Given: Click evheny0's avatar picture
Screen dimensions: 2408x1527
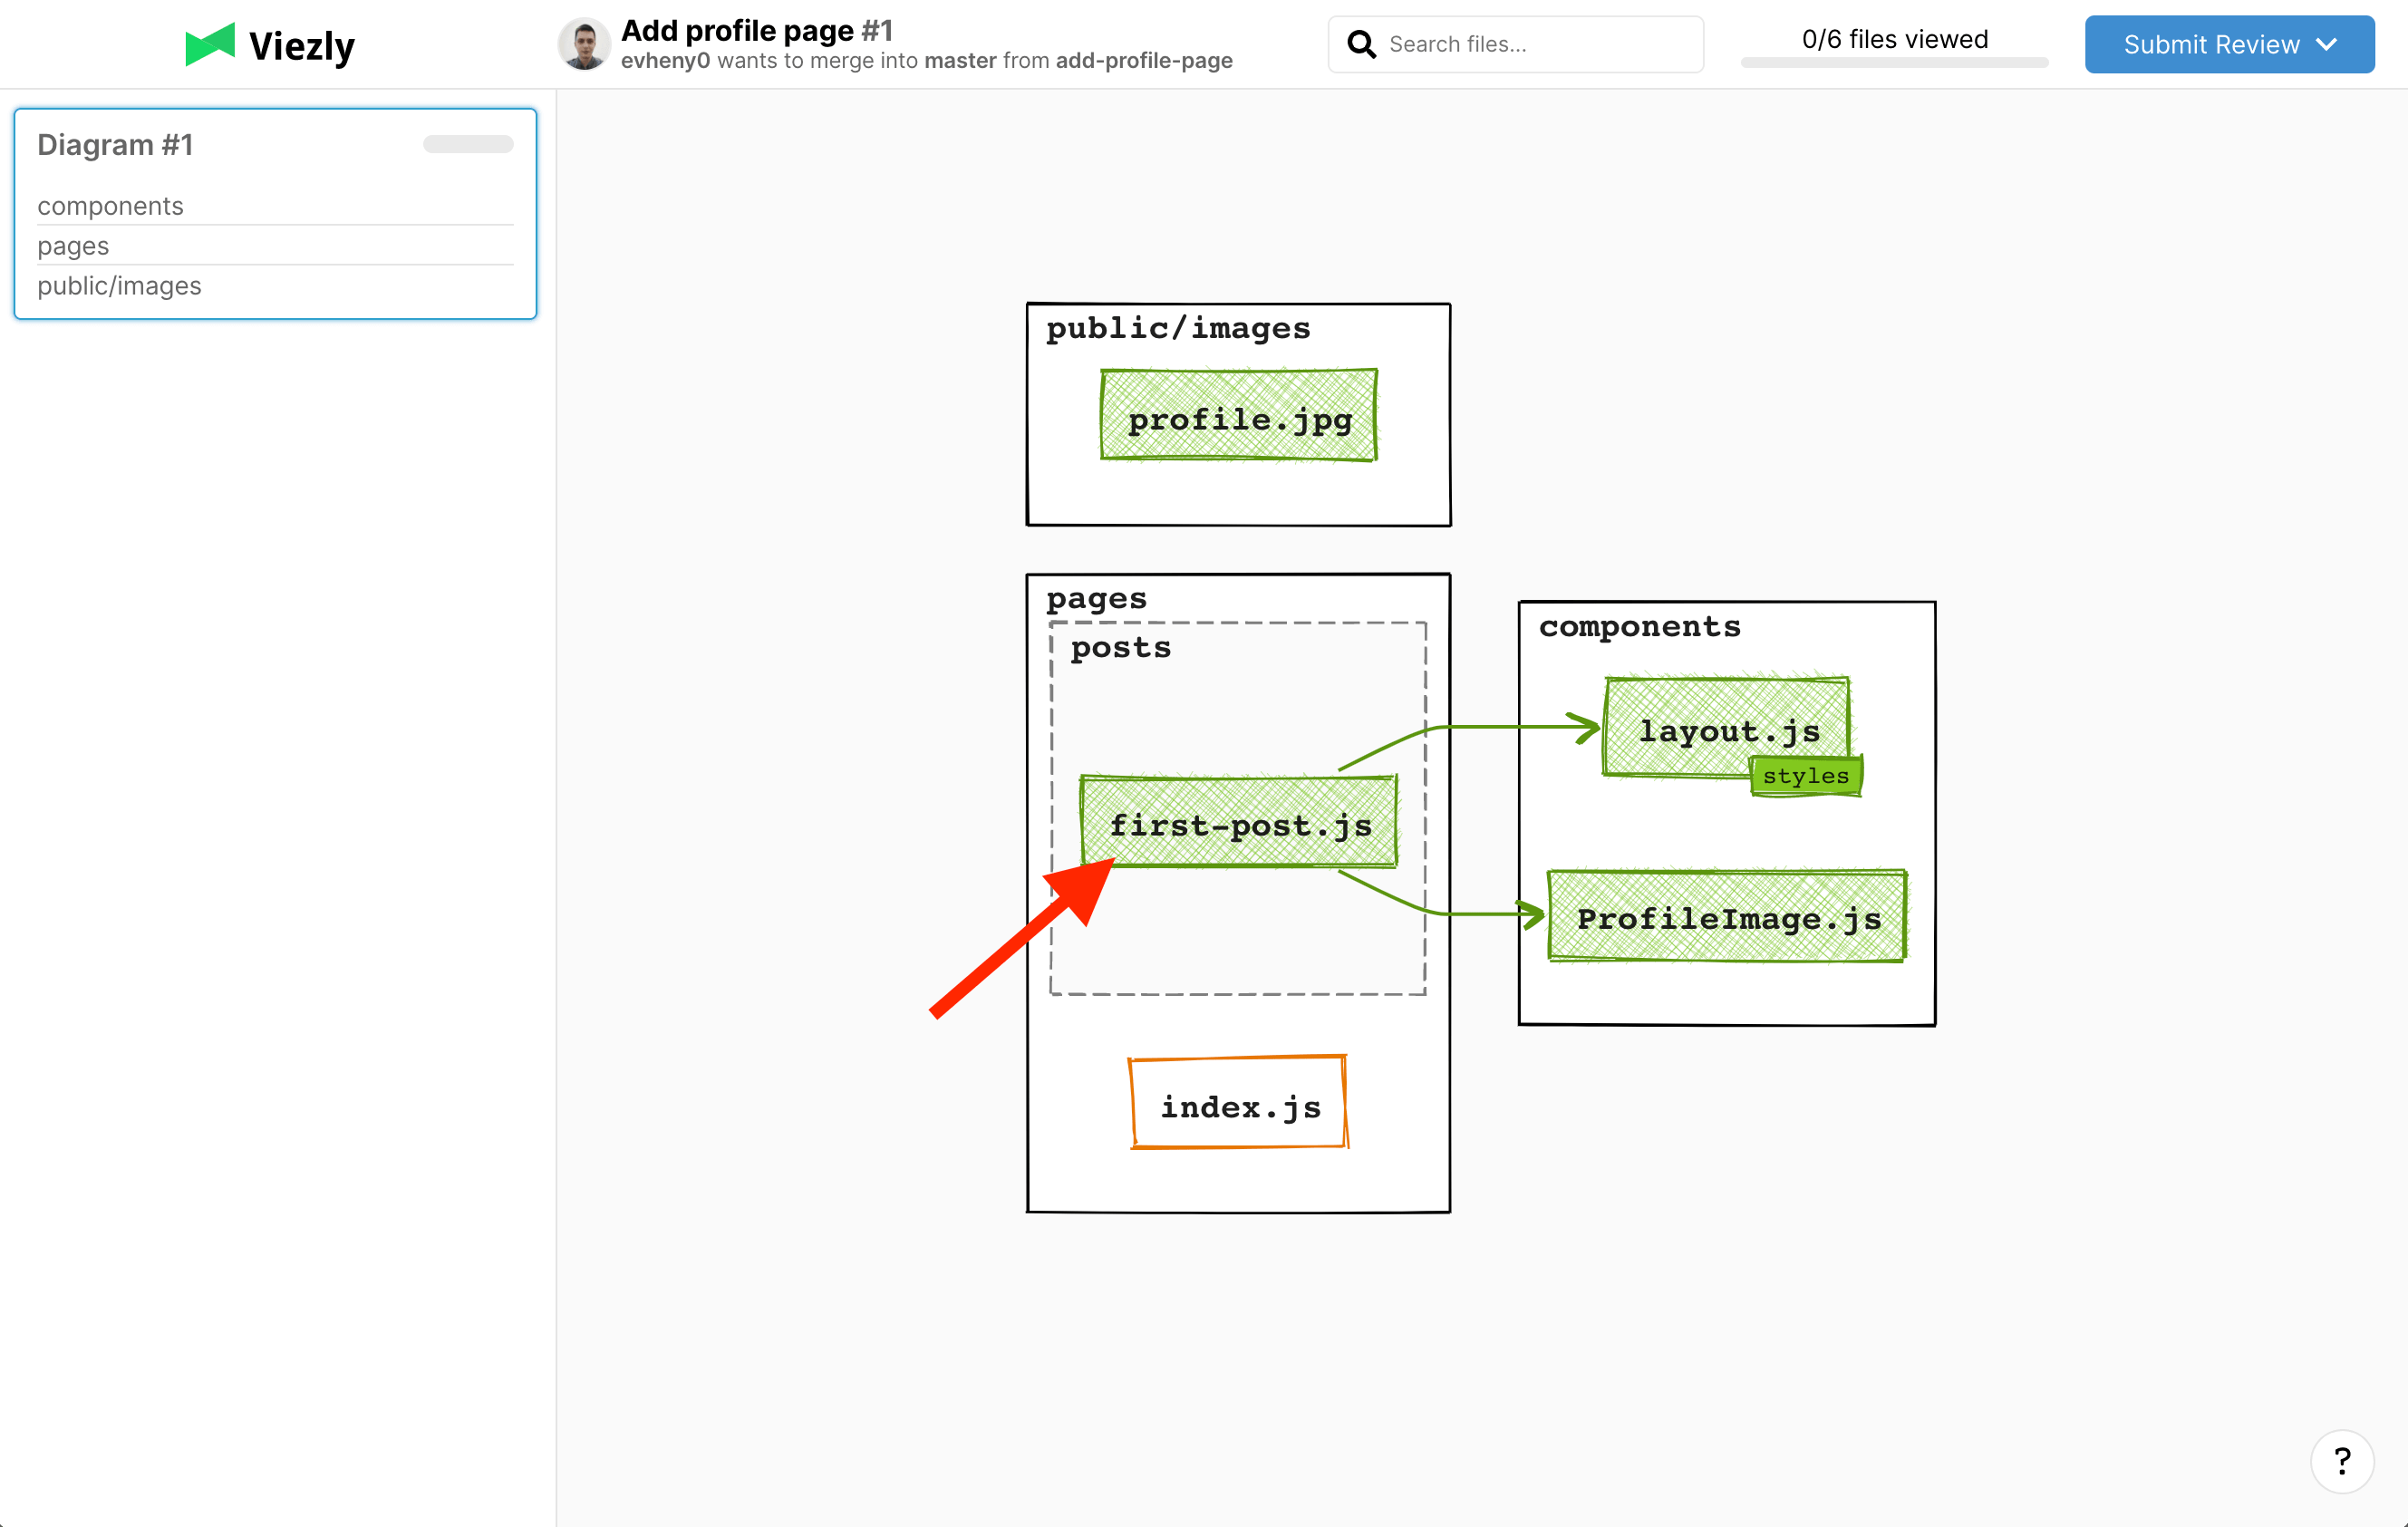Looking at the screenshot, I should click(x=584, y=45).
